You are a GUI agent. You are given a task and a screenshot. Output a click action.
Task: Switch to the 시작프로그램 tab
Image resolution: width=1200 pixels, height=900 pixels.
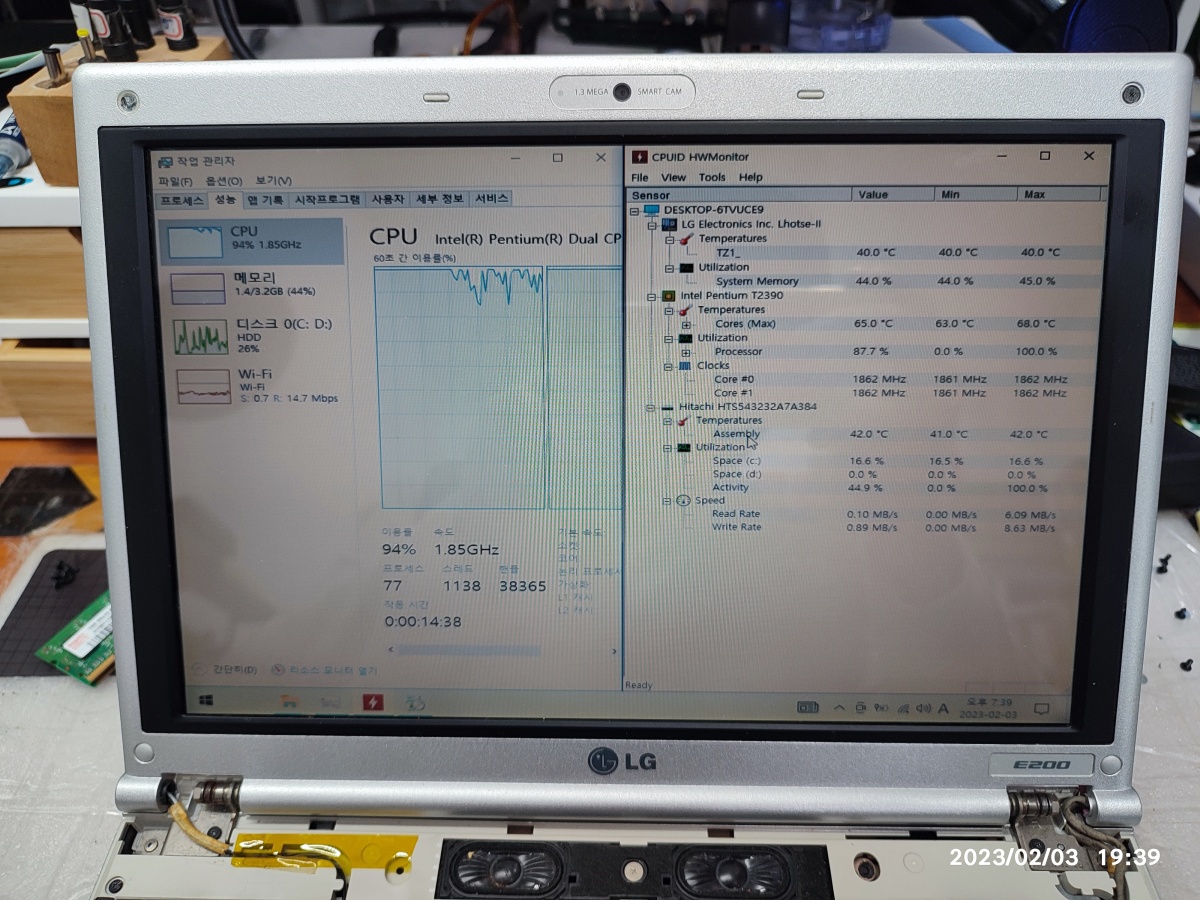(x=327, y=199)
